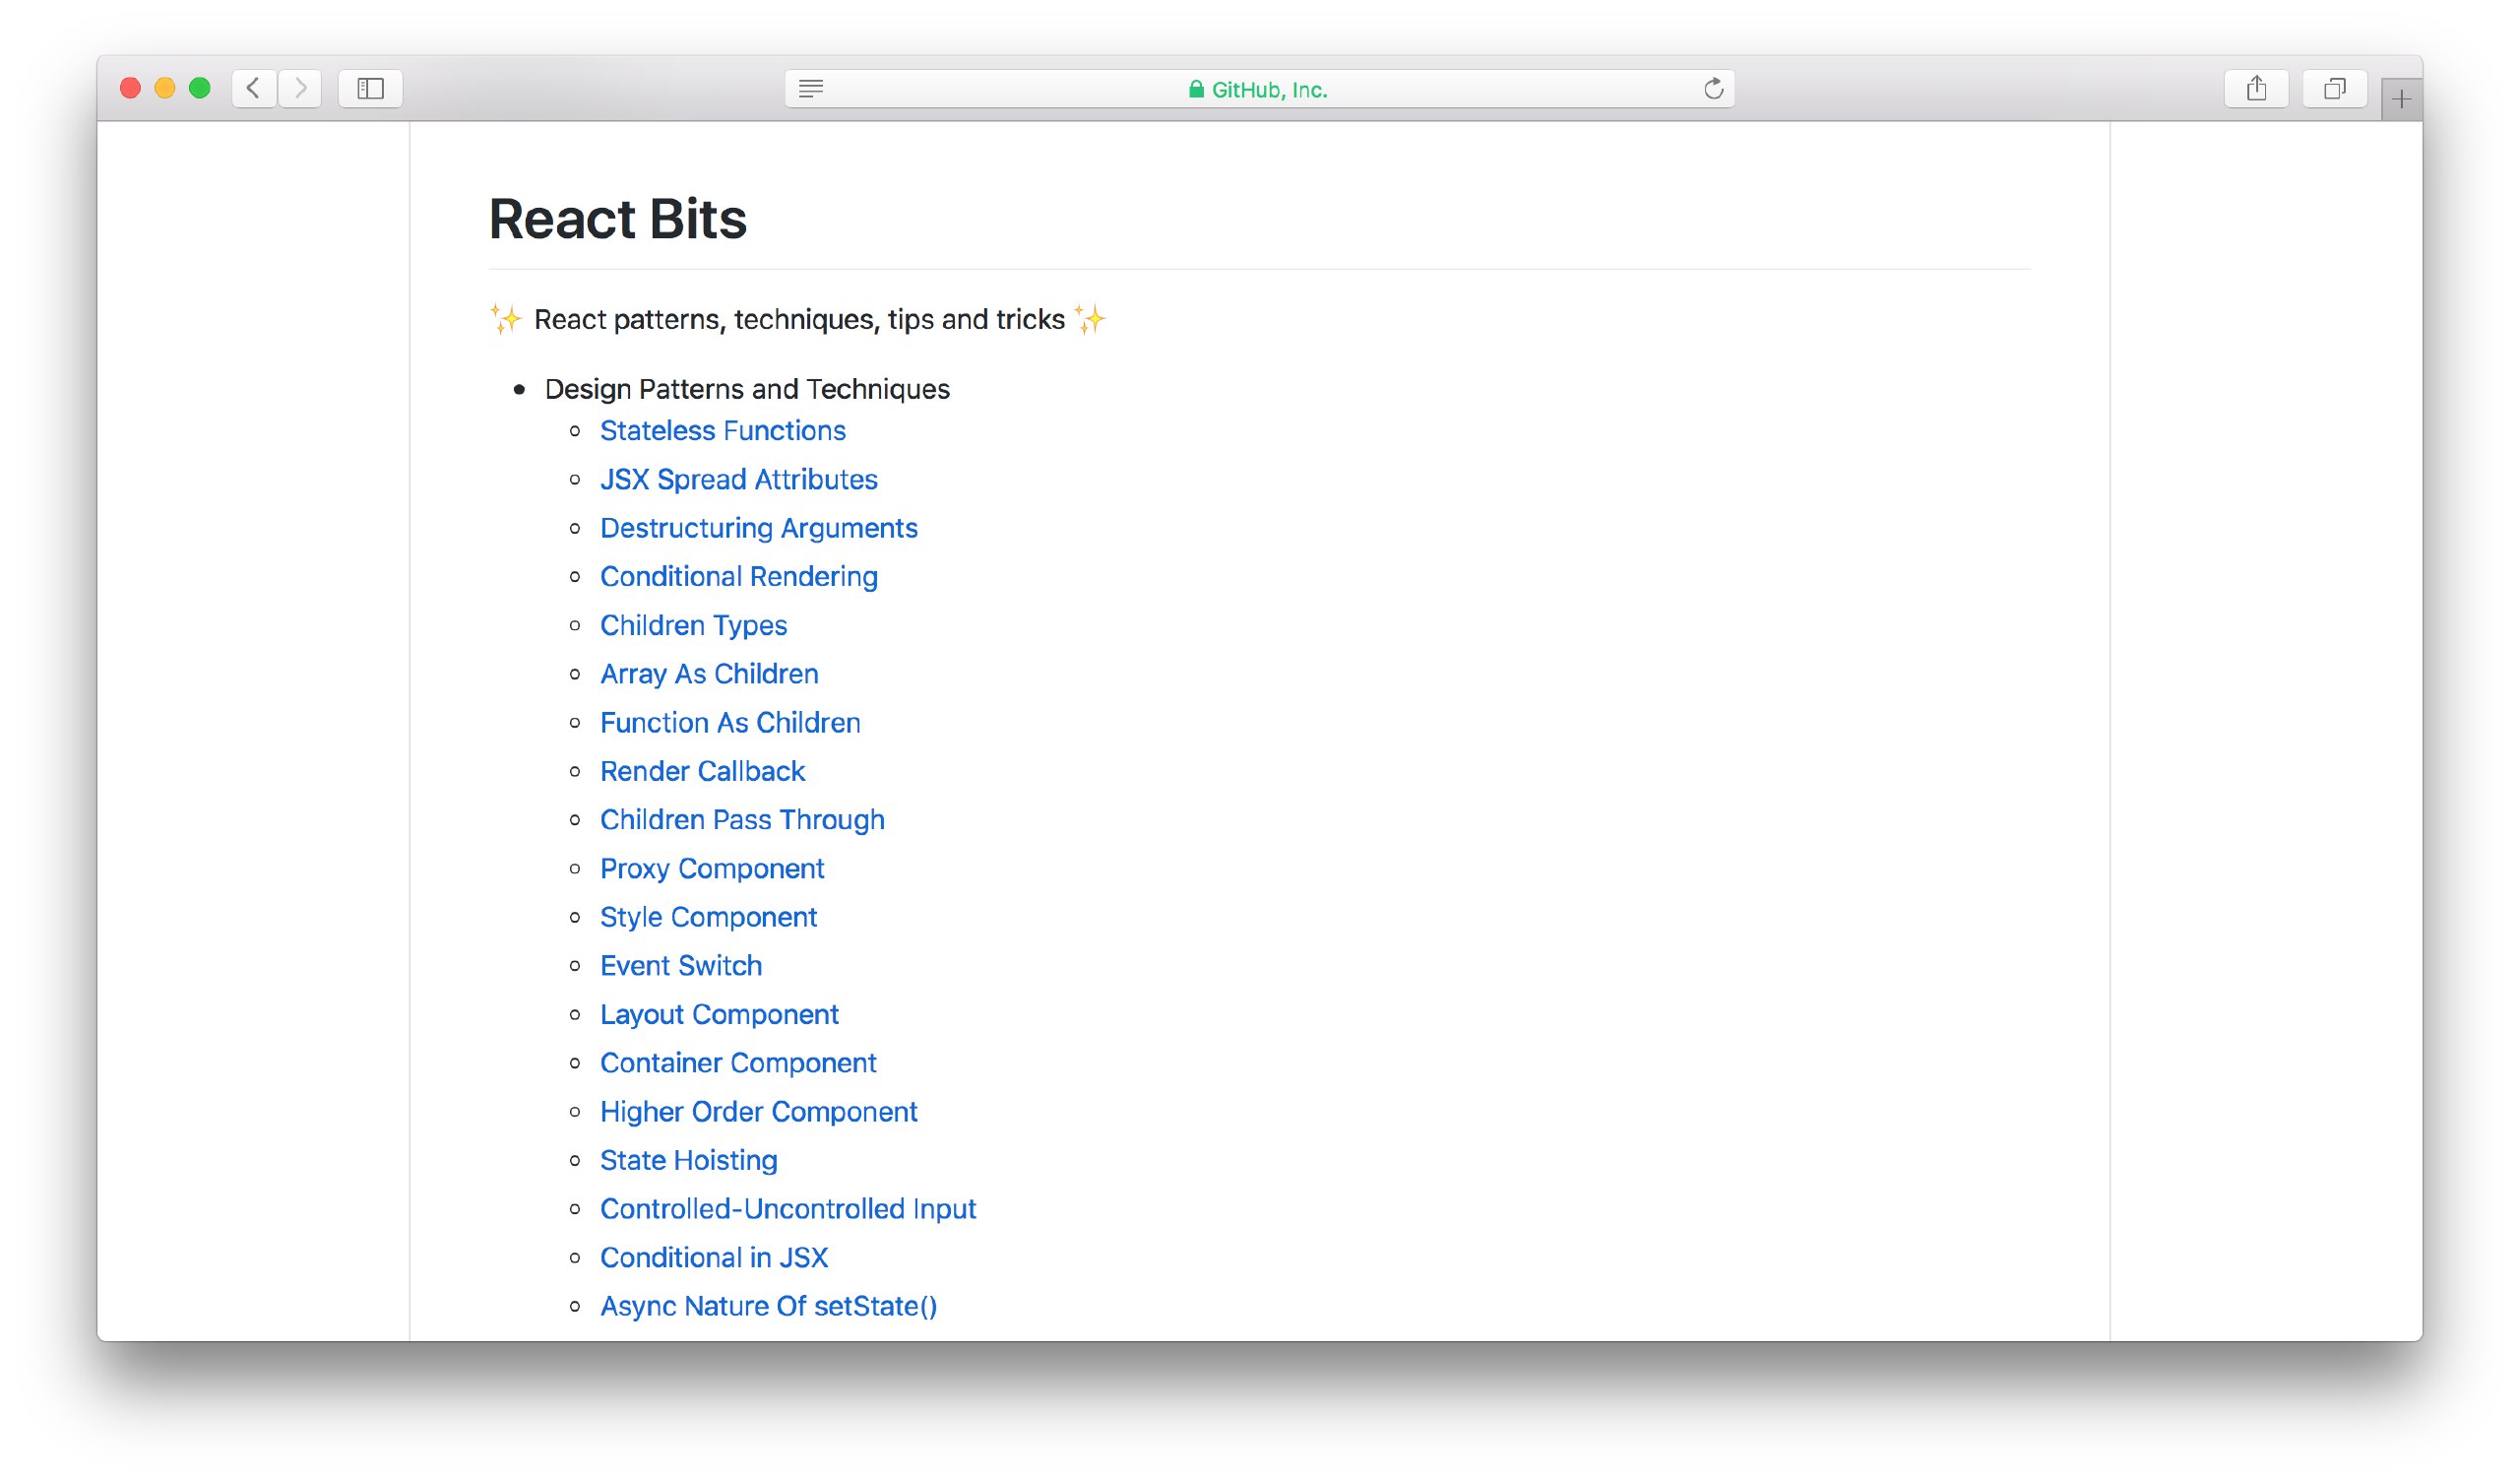2520x1480 pixels.
Task: Click 'React patterns, techniques, tips and tricks' text
Action: coord(799,320)
